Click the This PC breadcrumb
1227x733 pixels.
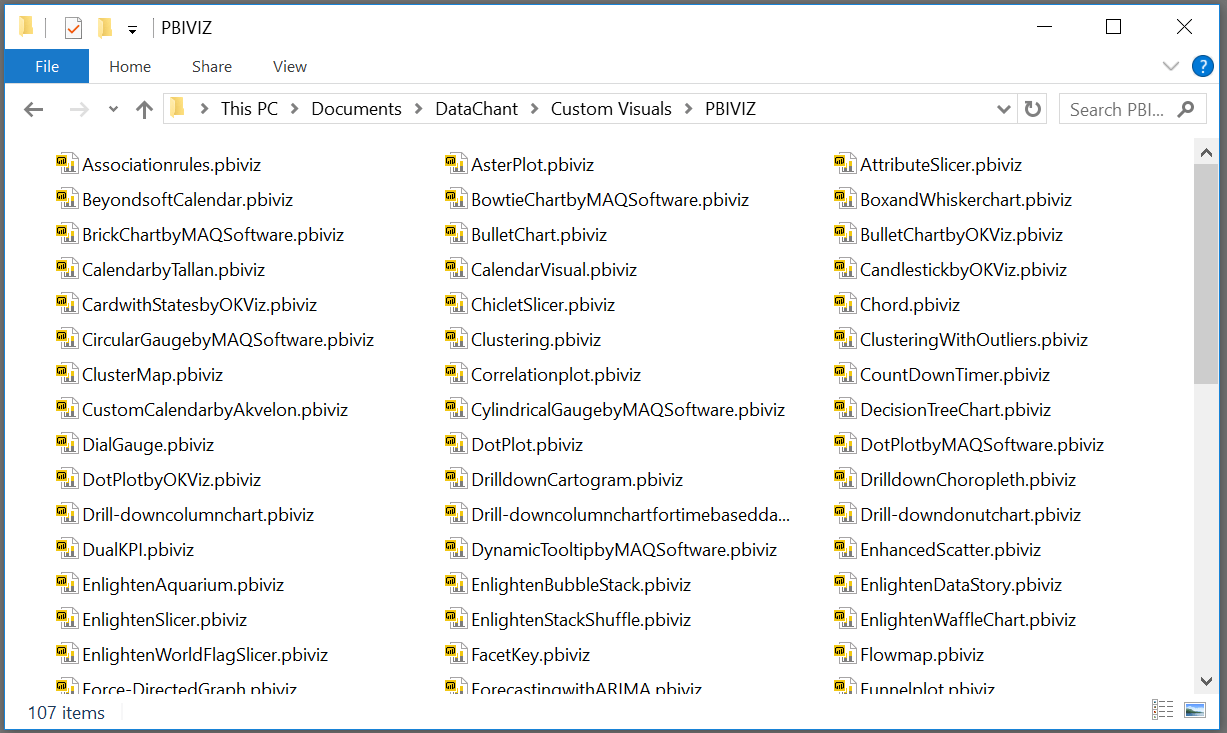pos(249,109)
